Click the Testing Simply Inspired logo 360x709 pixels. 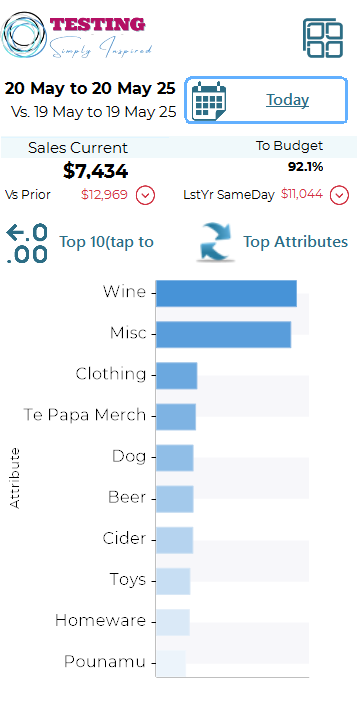coord(77,36)
